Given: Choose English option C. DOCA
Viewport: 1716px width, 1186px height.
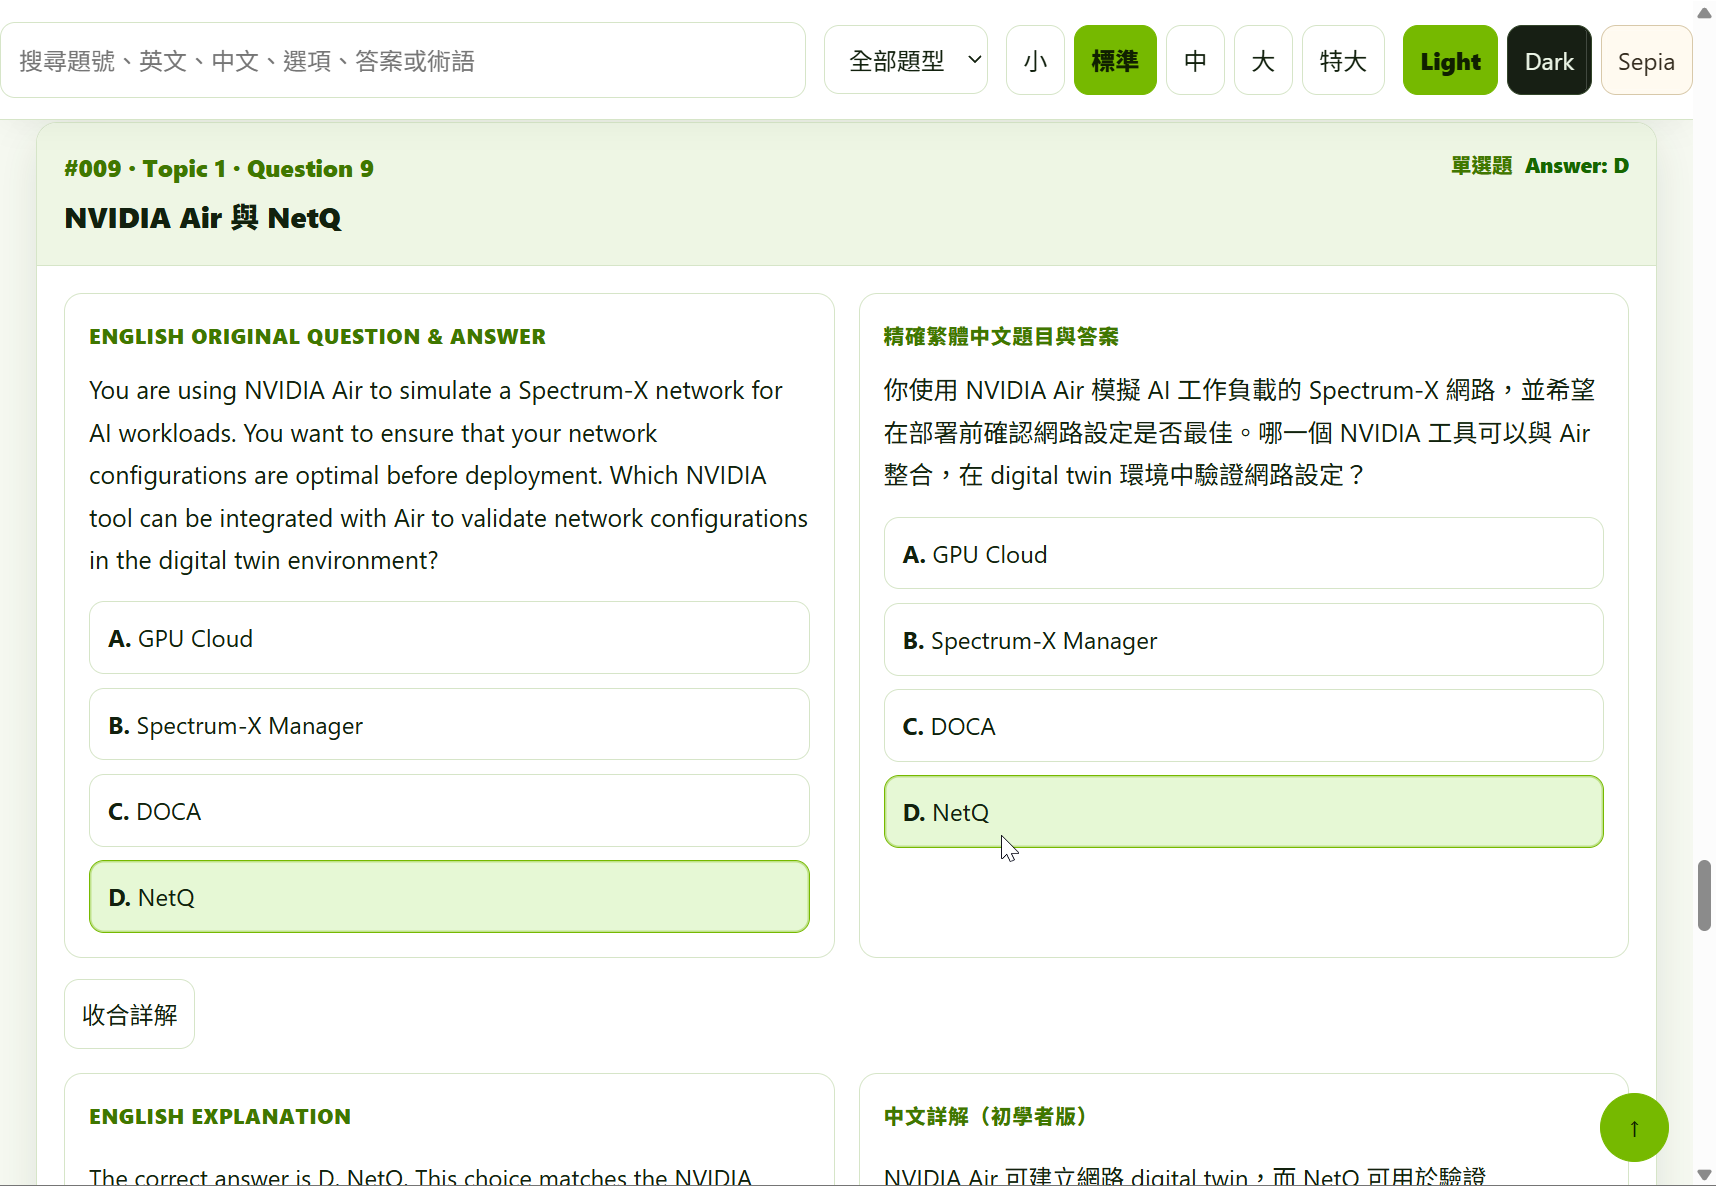Looking at the screenshot, I should (449, 811).
